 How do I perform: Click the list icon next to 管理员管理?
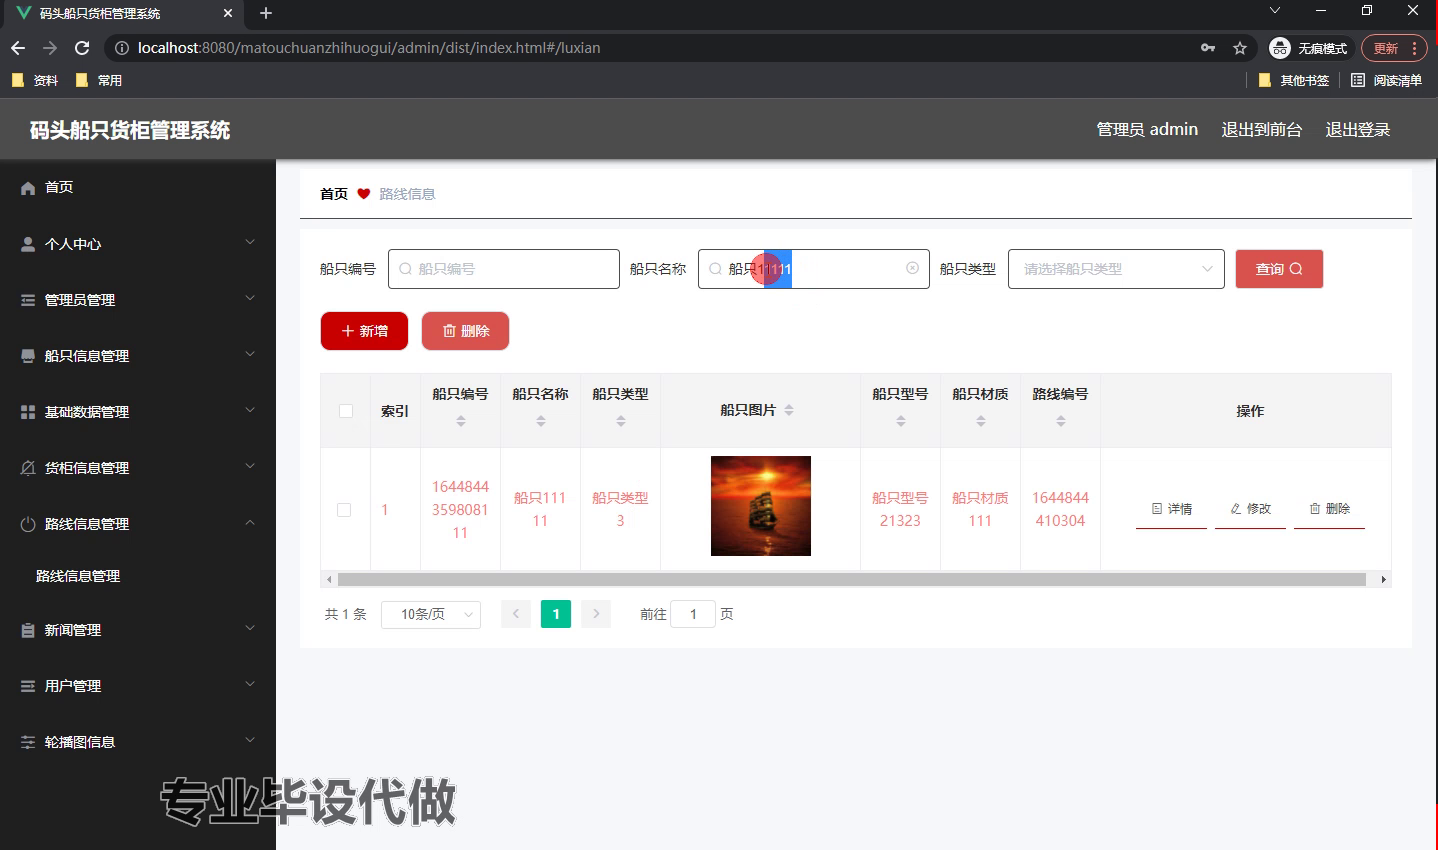pyautogui.click(x=28, y=300)
